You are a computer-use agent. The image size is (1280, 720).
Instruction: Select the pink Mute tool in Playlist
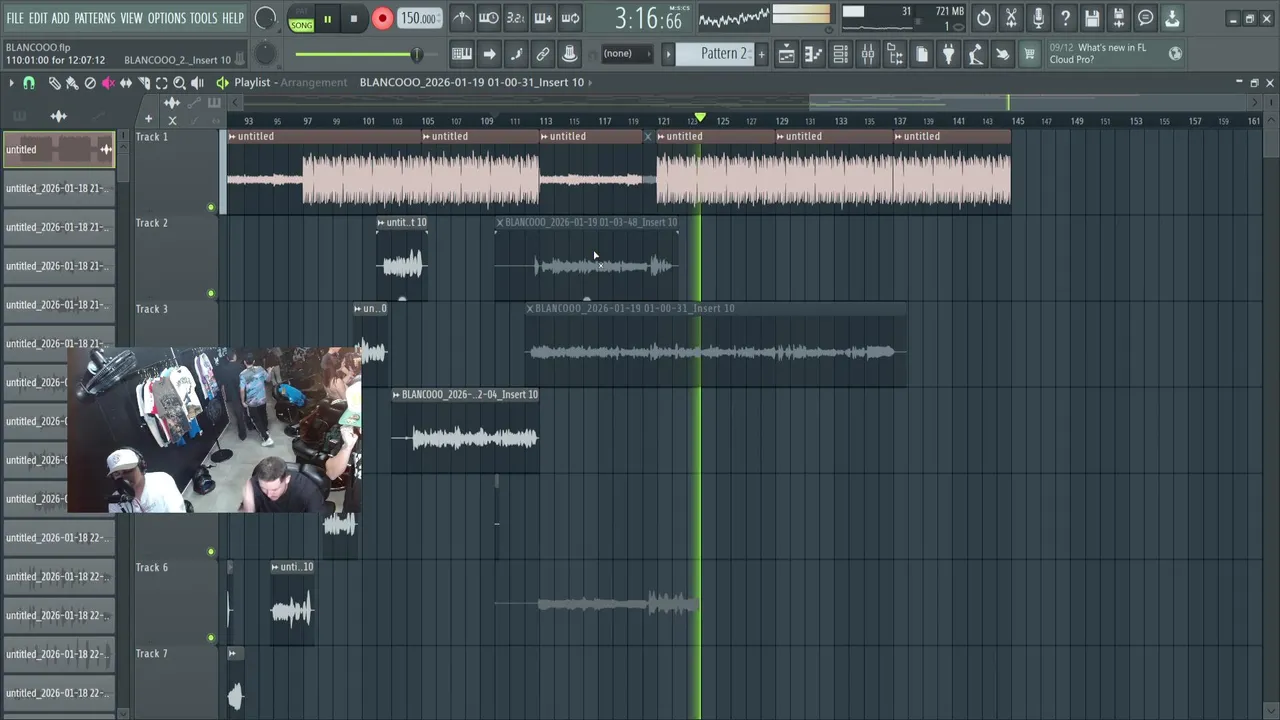[108, 83]
